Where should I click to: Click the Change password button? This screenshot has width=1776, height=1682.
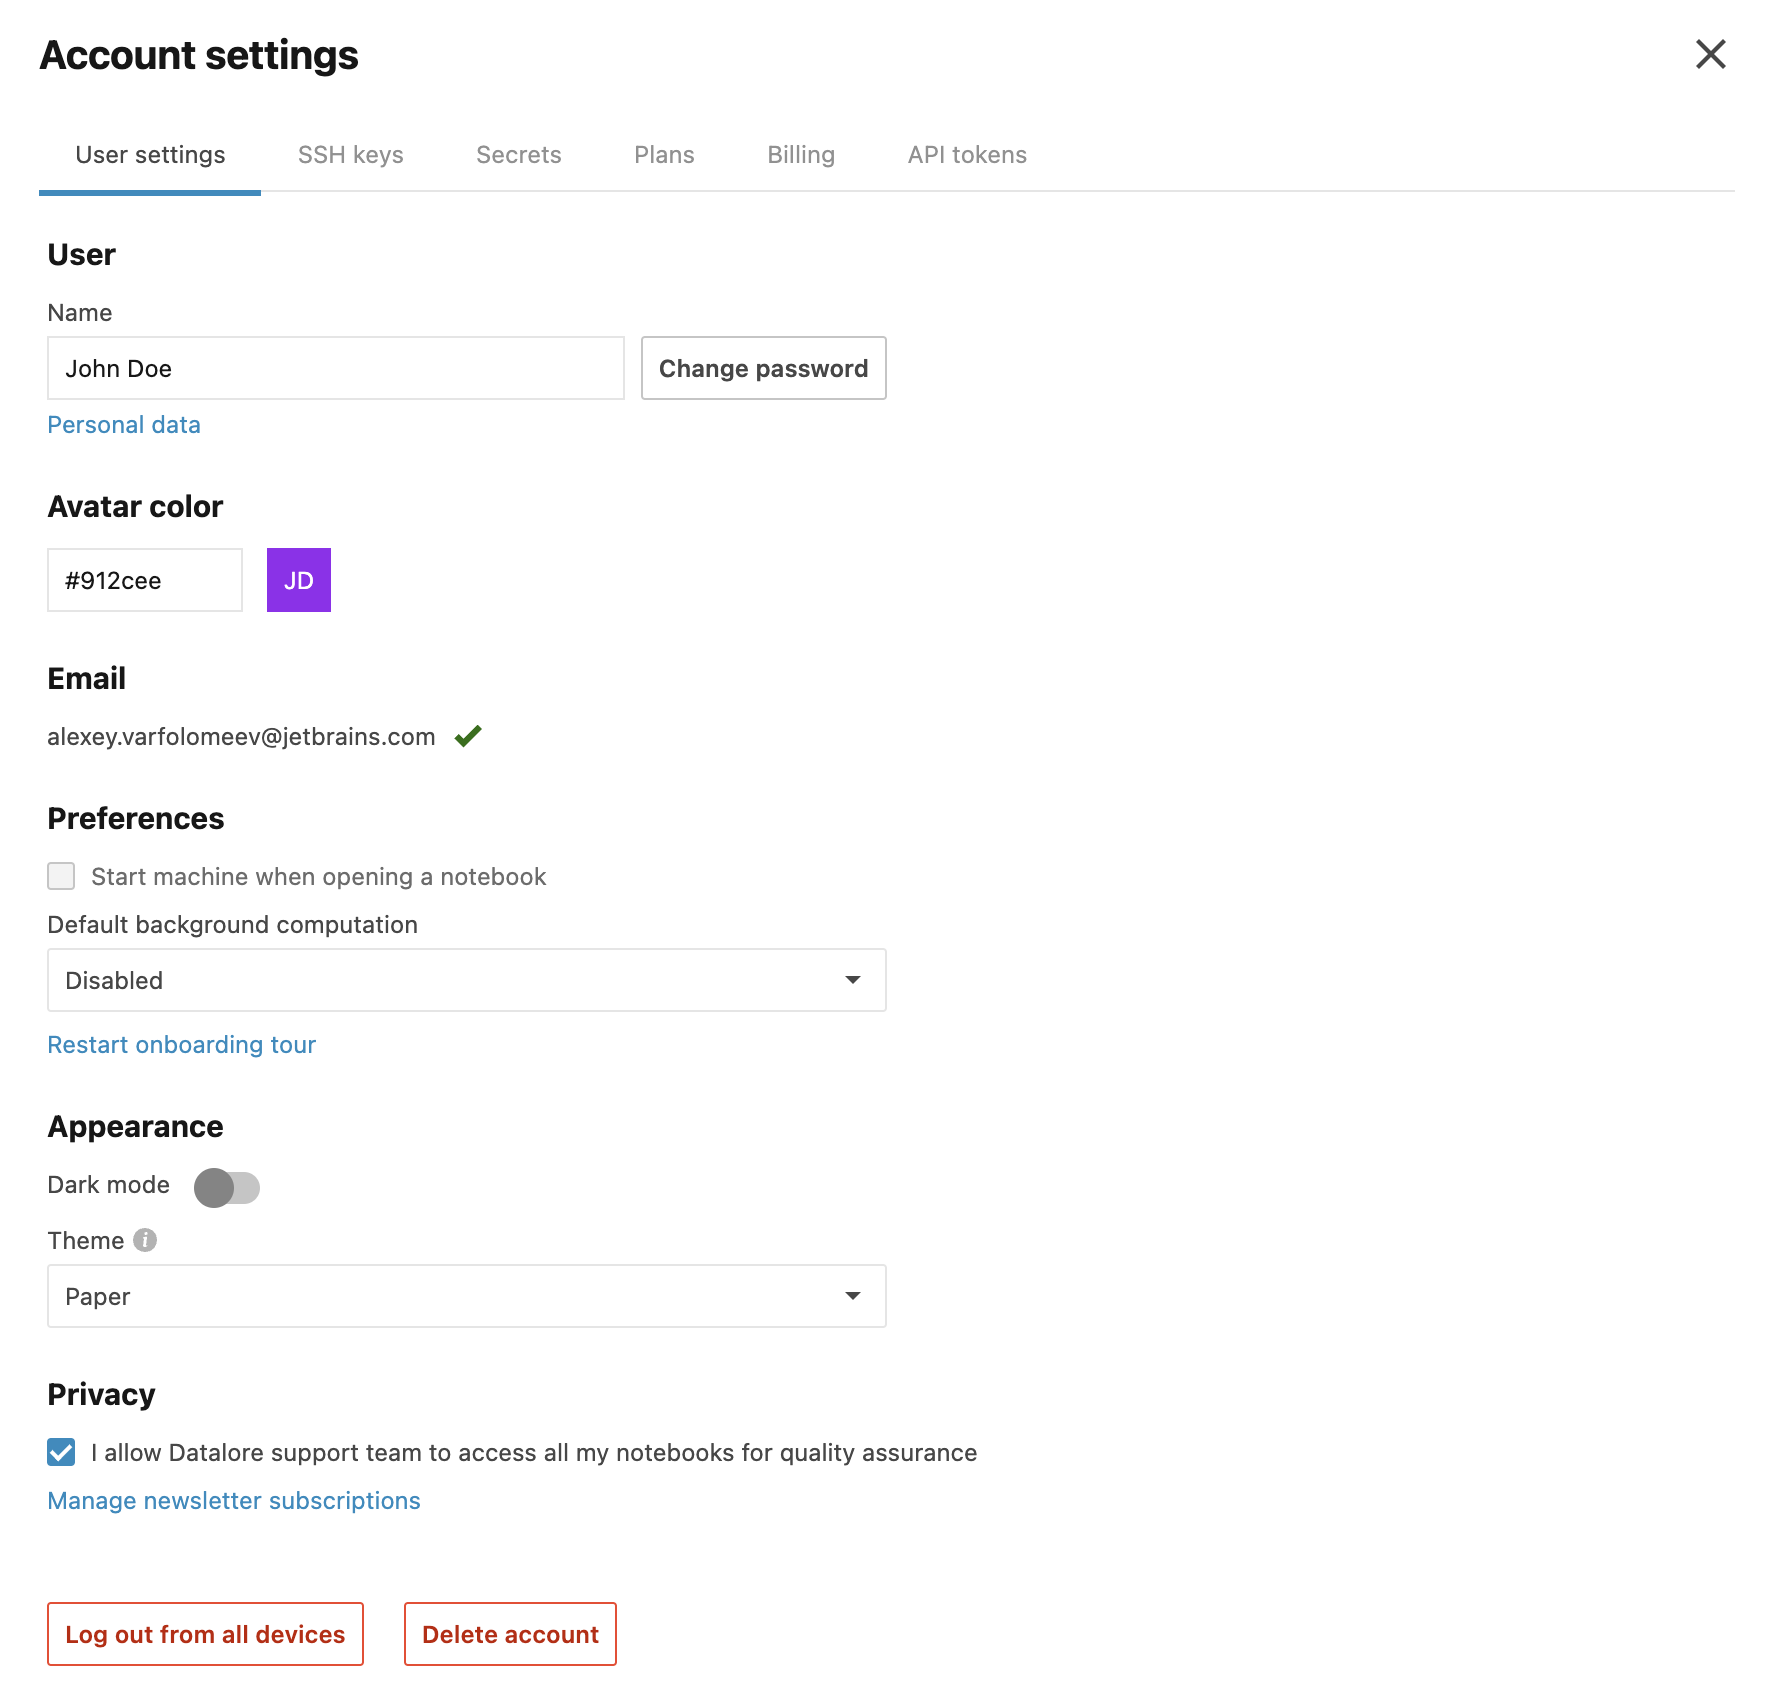(x=763, y=368)
